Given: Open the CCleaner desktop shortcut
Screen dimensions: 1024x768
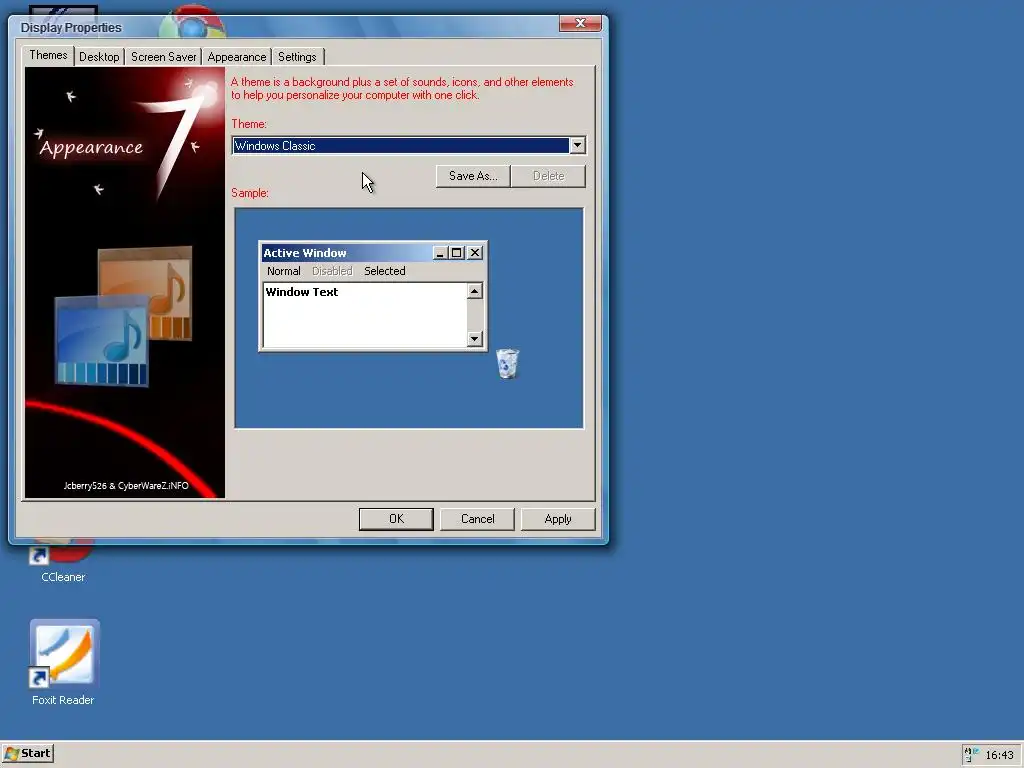Looking at the screenshot, I should coord(63,563).
